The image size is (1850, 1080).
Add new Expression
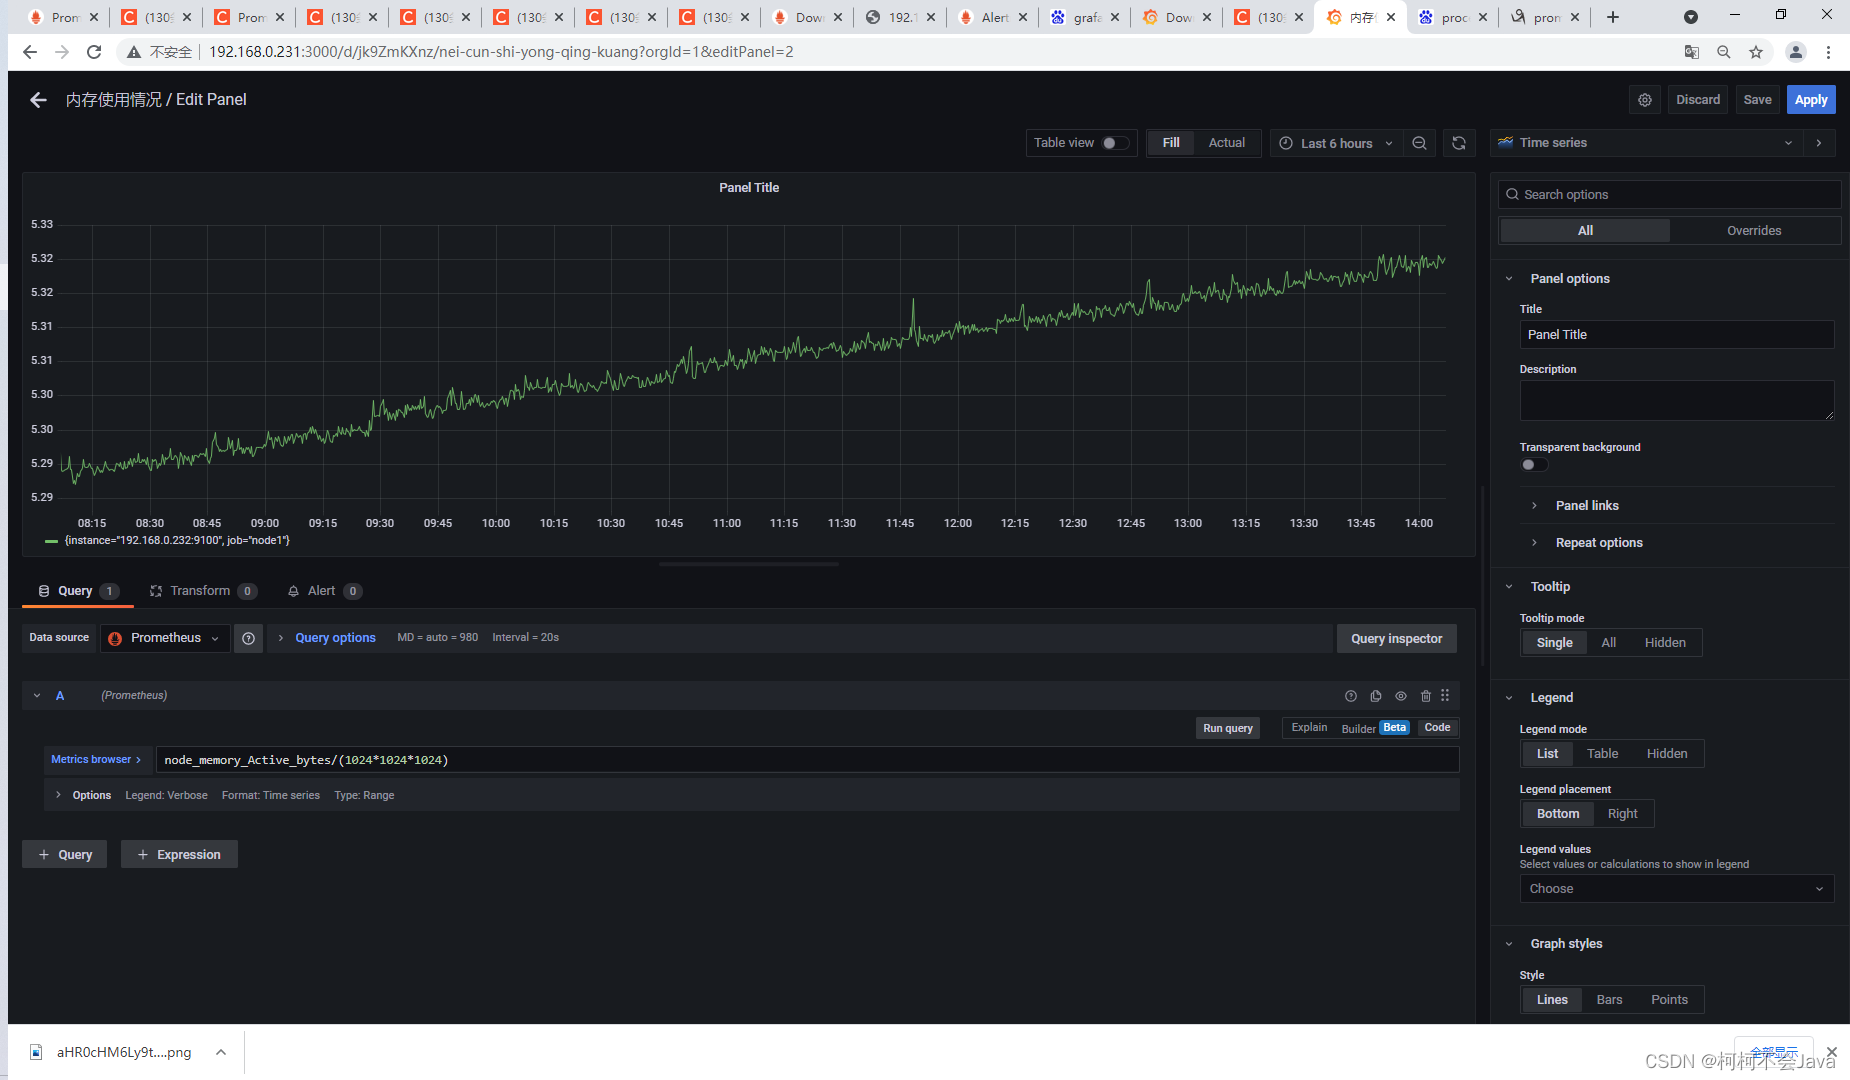coord(179,855)
